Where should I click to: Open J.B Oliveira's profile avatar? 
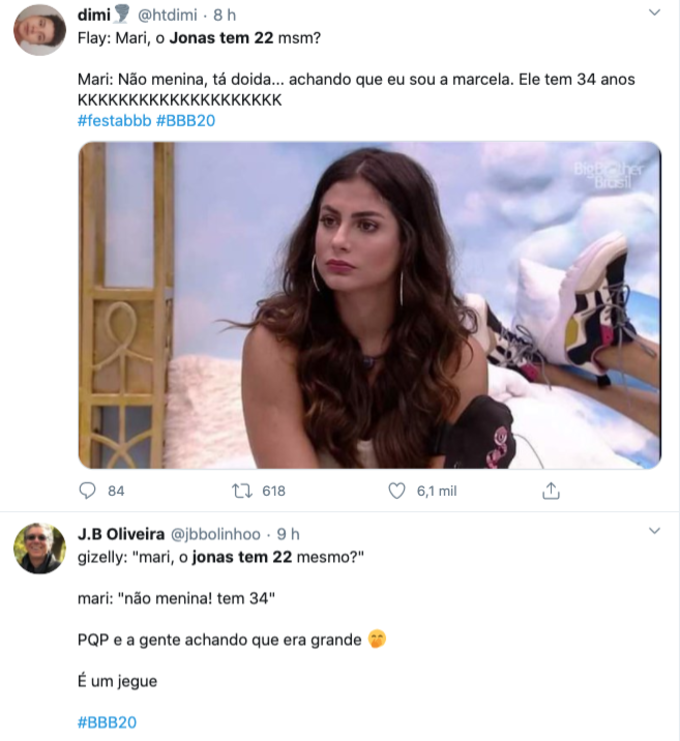[x=40, y=548]
